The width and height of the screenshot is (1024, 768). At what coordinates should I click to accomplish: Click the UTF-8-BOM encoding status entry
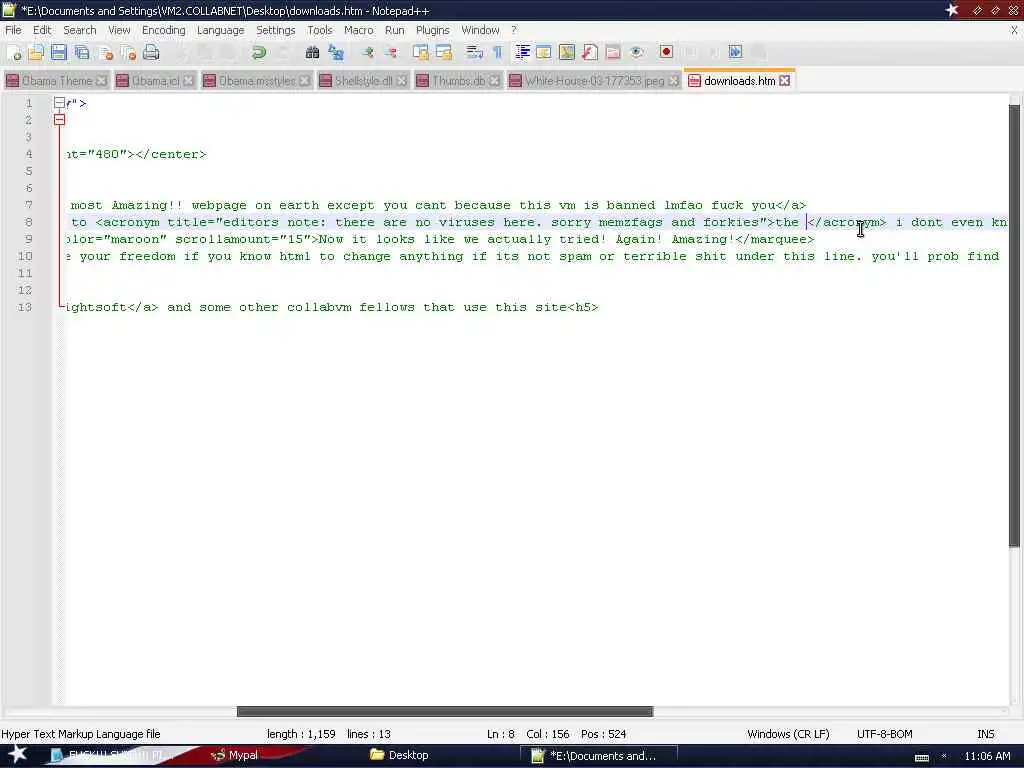pyautogui.click(x=884, y=734)
